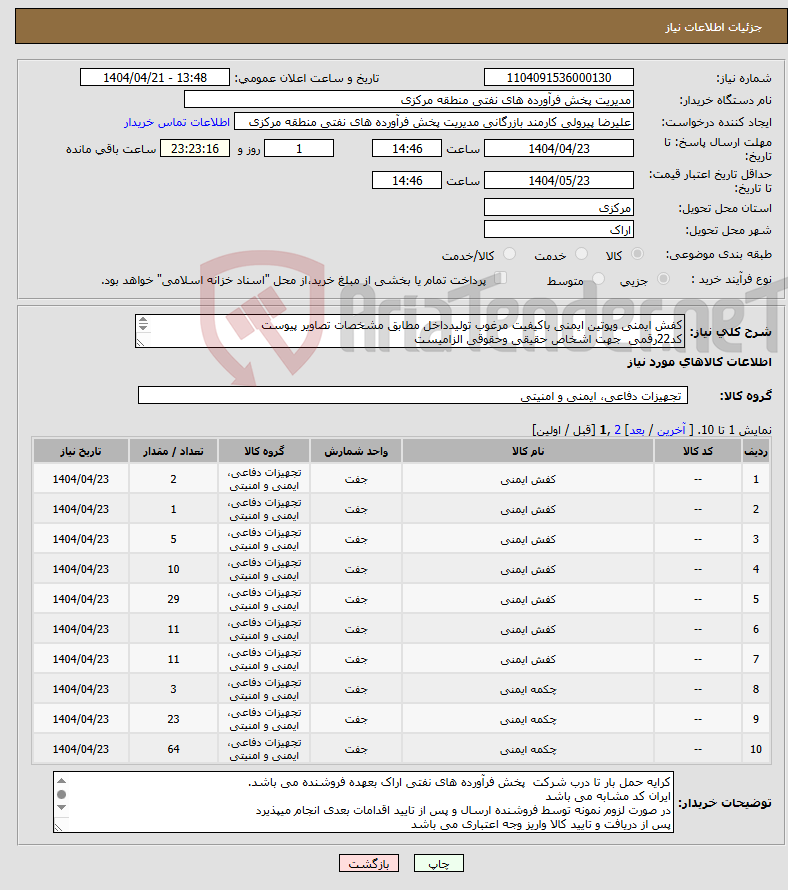Click the price validity date 1404/05/23 field
788x890 pixels.
(x=559, y=180)
